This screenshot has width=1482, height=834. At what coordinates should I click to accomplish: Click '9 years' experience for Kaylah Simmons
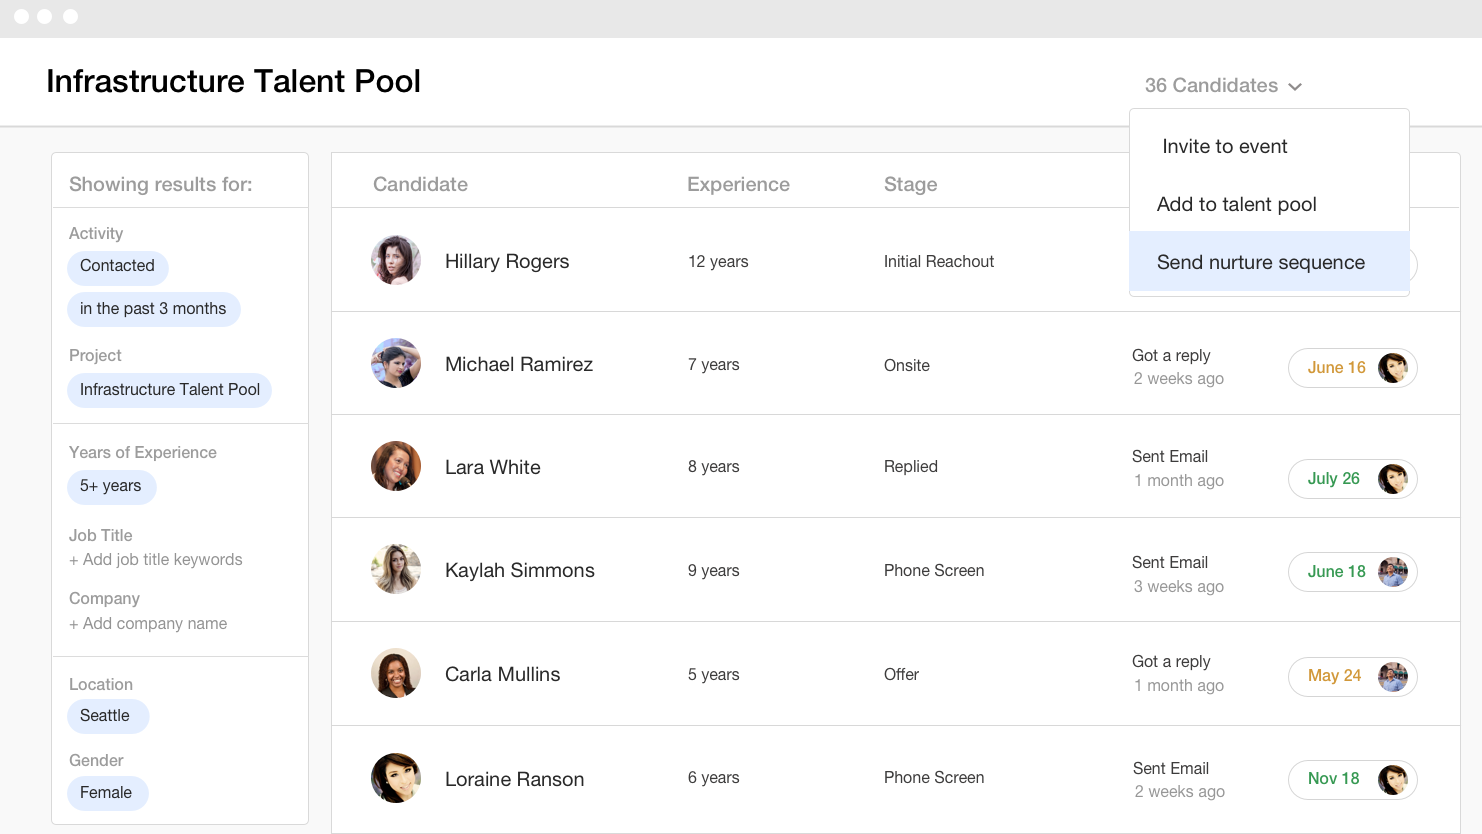click(714, 570)
